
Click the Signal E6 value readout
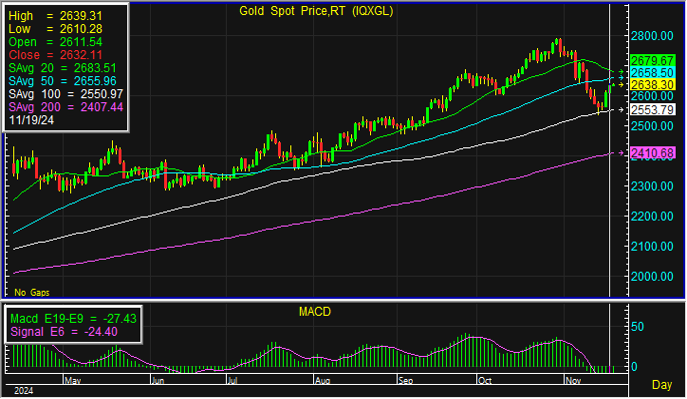[64, 332]
